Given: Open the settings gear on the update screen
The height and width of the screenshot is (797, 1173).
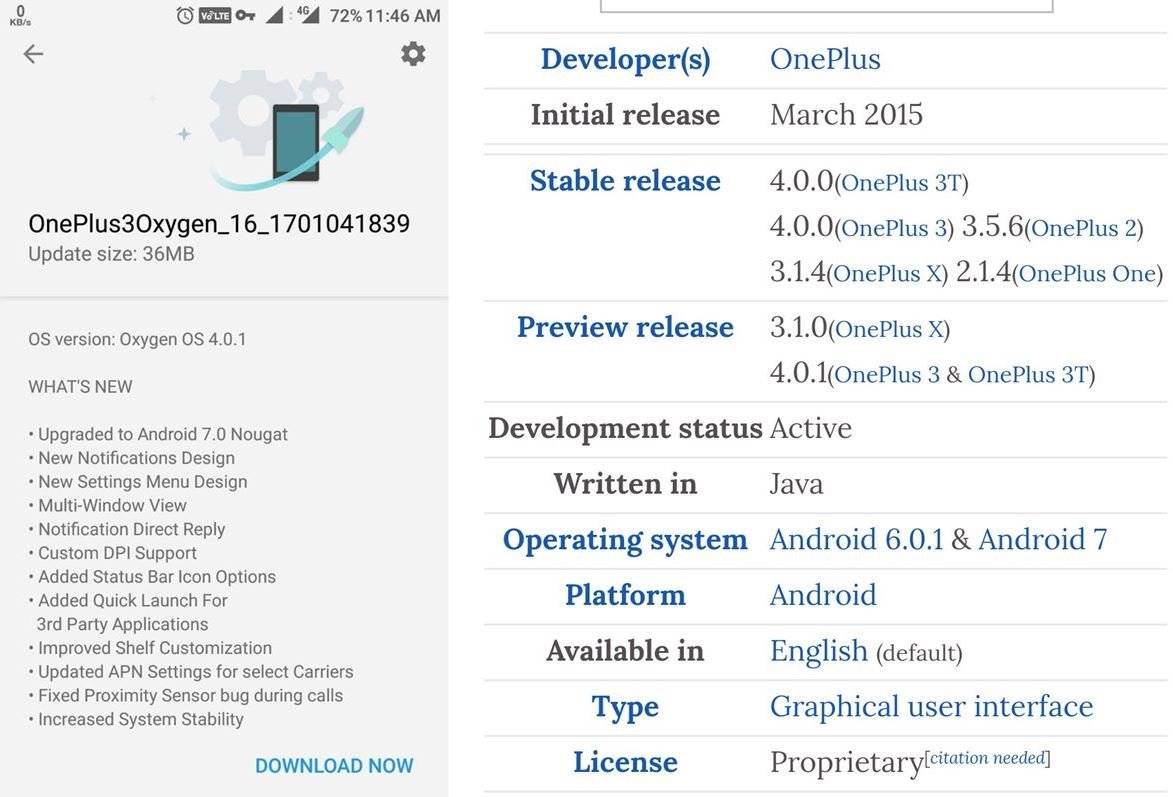Looking at the screenshot, I should point(412,54).
